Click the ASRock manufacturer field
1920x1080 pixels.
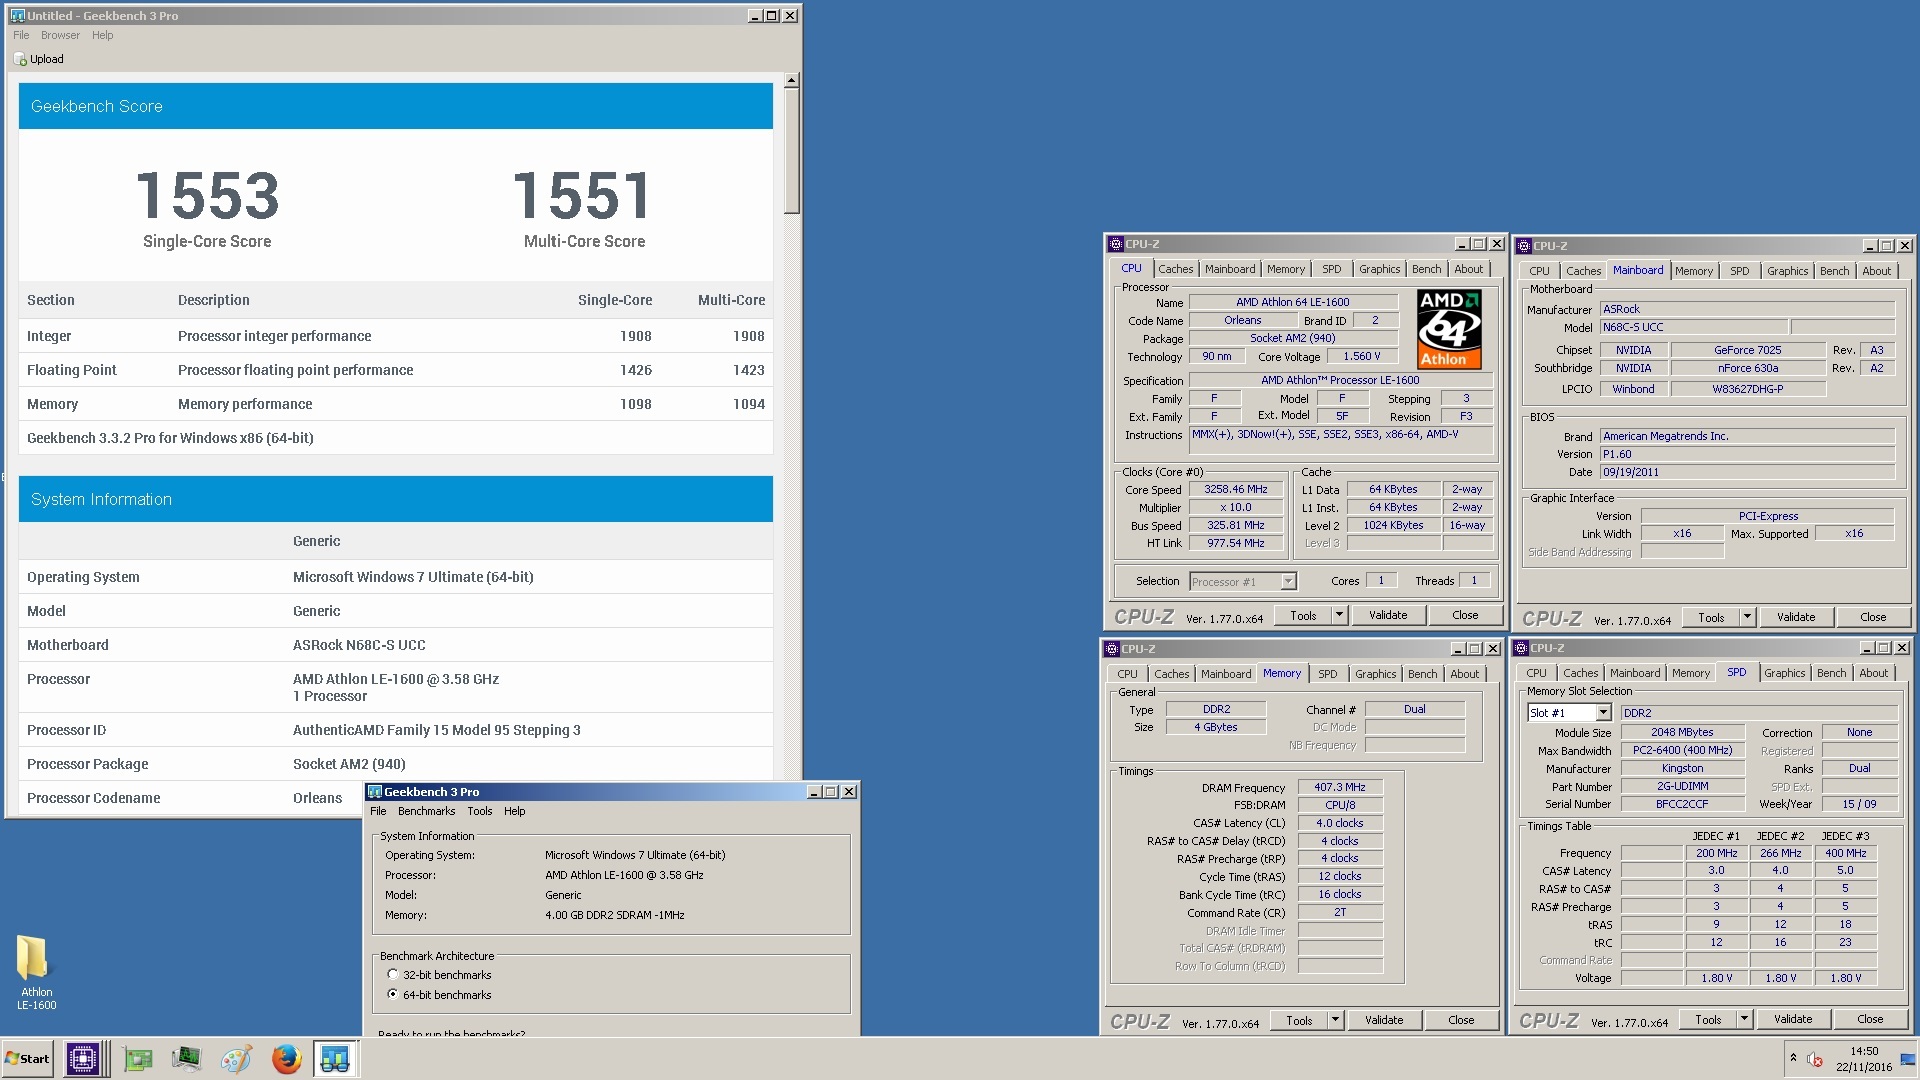coord(1747,310)
